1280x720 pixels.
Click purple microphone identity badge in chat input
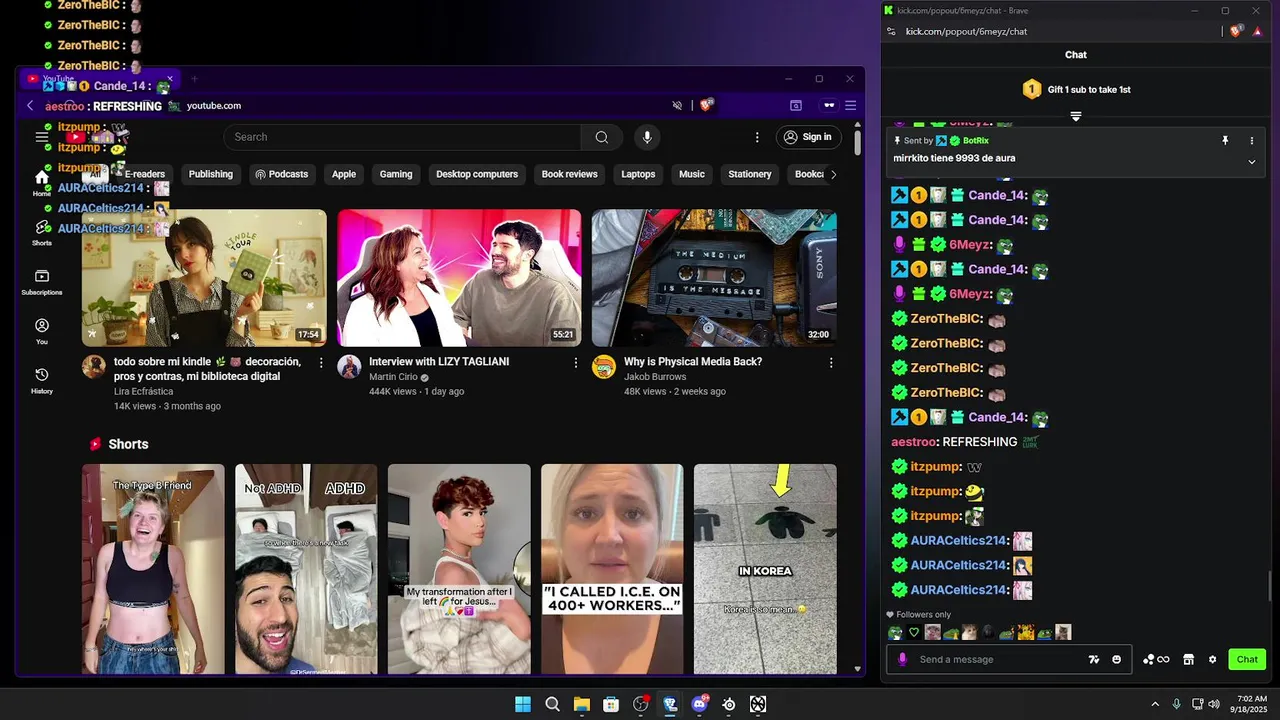(903, 659)
